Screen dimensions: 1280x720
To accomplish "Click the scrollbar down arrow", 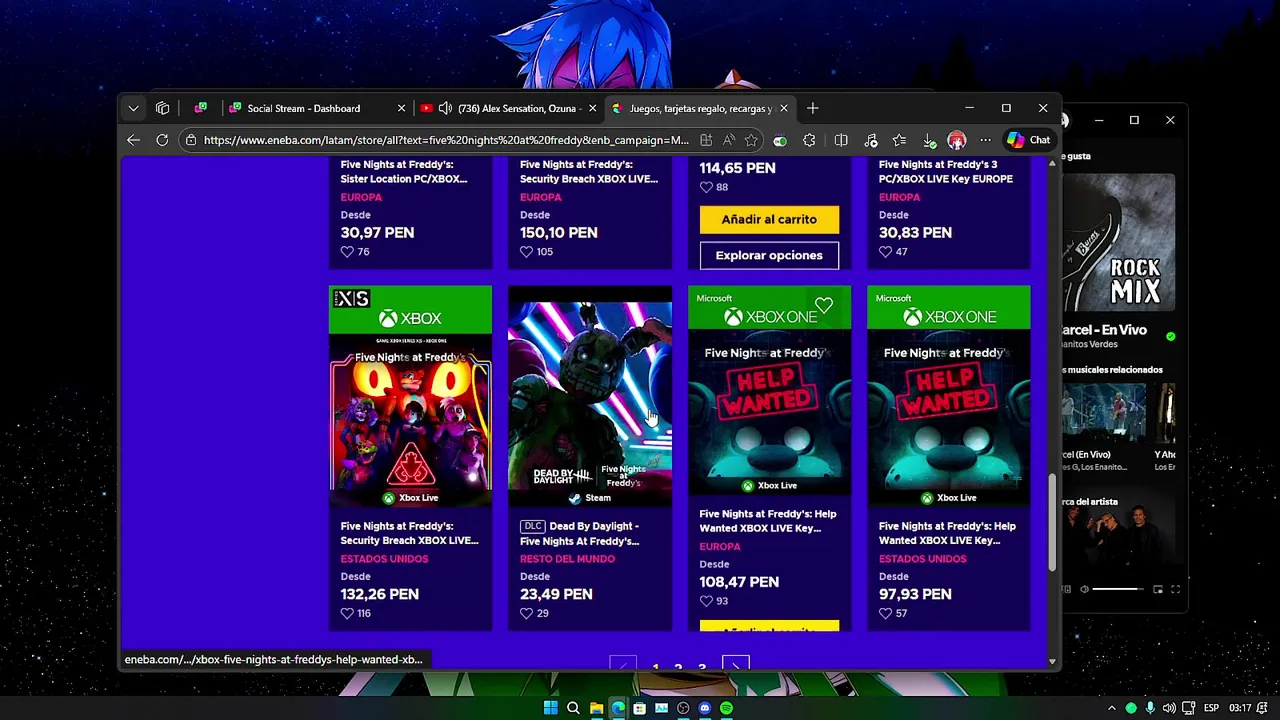I will pyautogui.click(x=1052, y=661).
